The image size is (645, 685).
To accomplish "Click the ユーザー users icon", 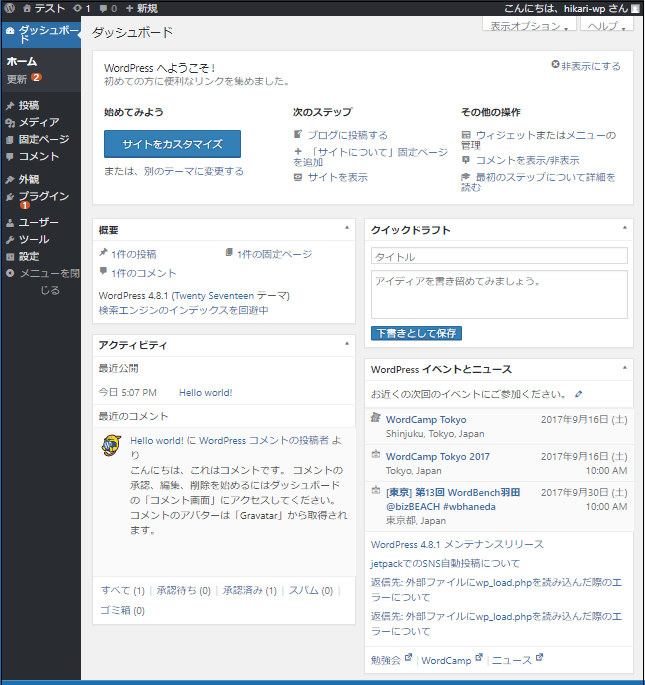I will (x=10, y=223).
